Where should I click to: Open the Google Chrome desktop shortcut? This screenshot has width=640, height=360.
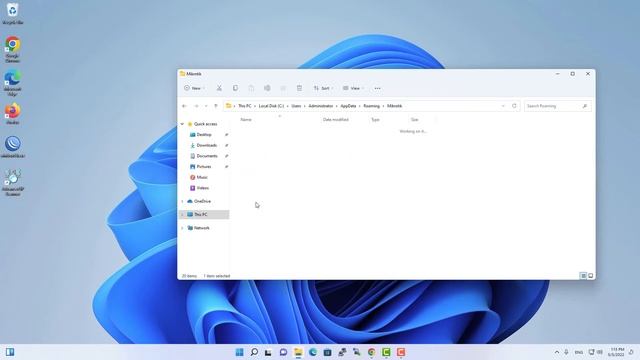[x=13, y=49]
